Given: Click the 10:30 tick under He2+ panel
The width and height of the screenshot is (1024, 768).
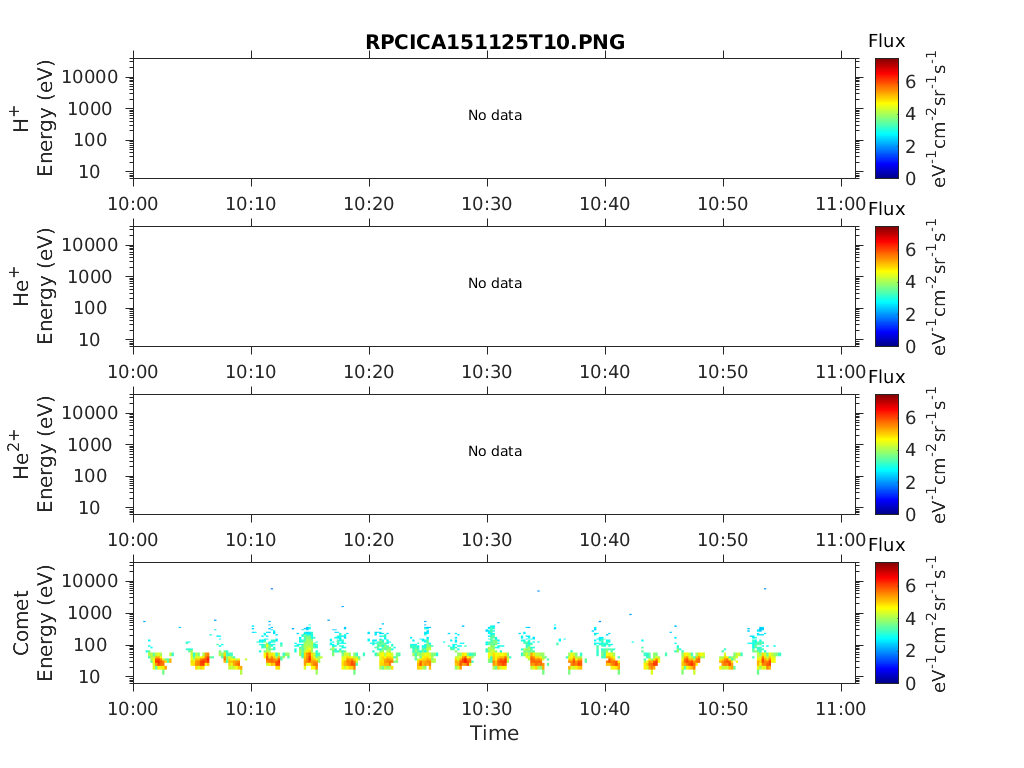Looking at the screenshot, I should point(487,540).
